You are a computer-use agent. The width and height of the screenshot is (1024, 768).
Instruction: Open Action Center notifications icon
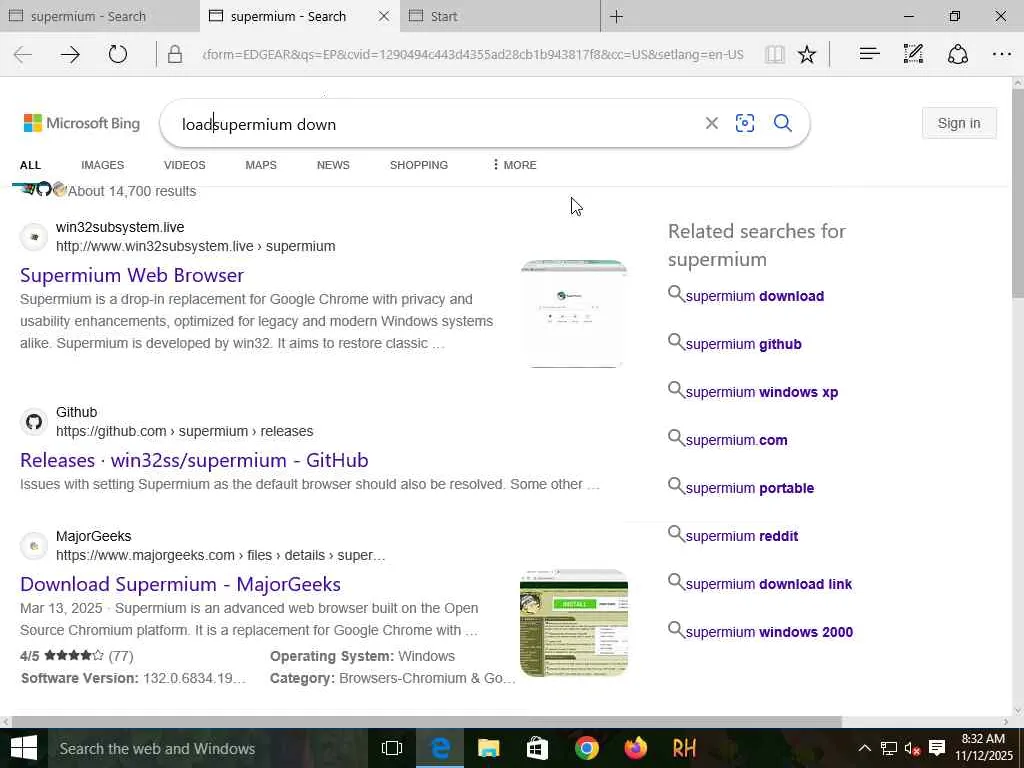click(937, 748)
